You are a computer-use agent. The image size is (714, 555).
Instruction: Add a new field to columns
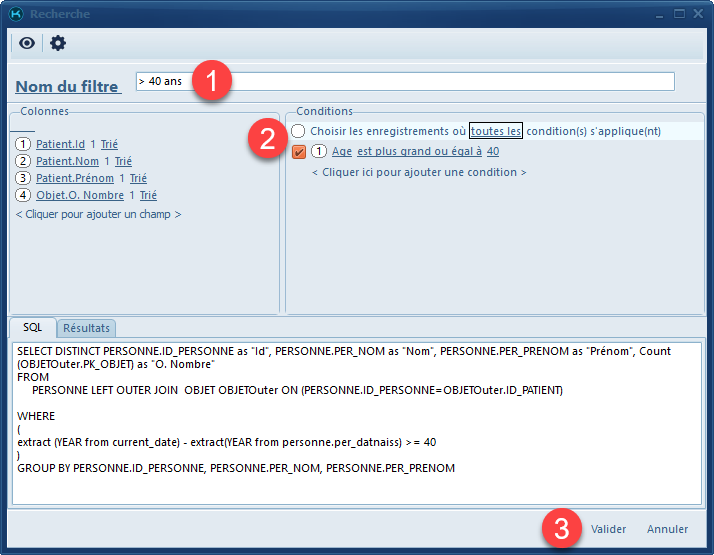click(x=98, y=214)
